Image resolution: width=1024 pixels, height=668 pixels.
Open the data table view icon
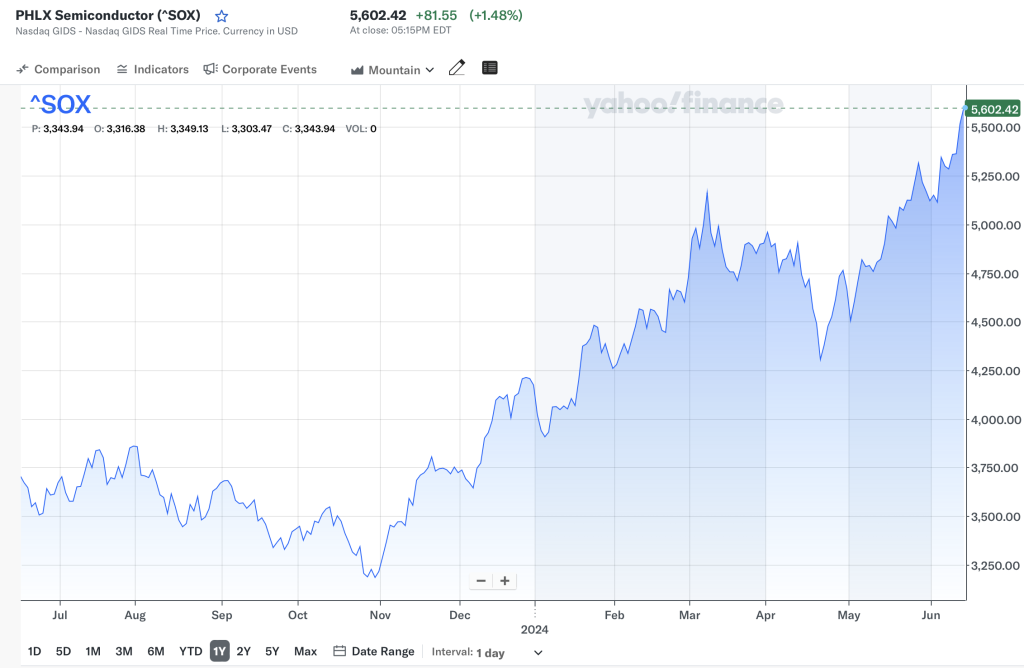(489, 67)
